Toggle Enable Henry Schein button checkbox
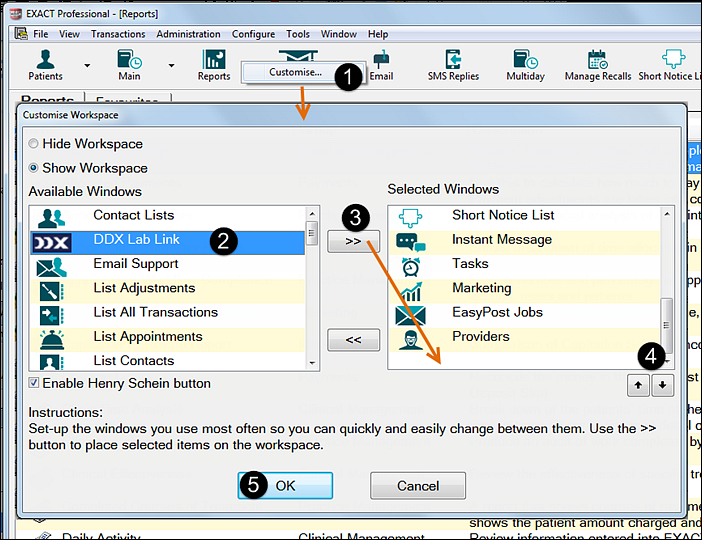Viewport: 702px width, 540px height. (34, 383)
